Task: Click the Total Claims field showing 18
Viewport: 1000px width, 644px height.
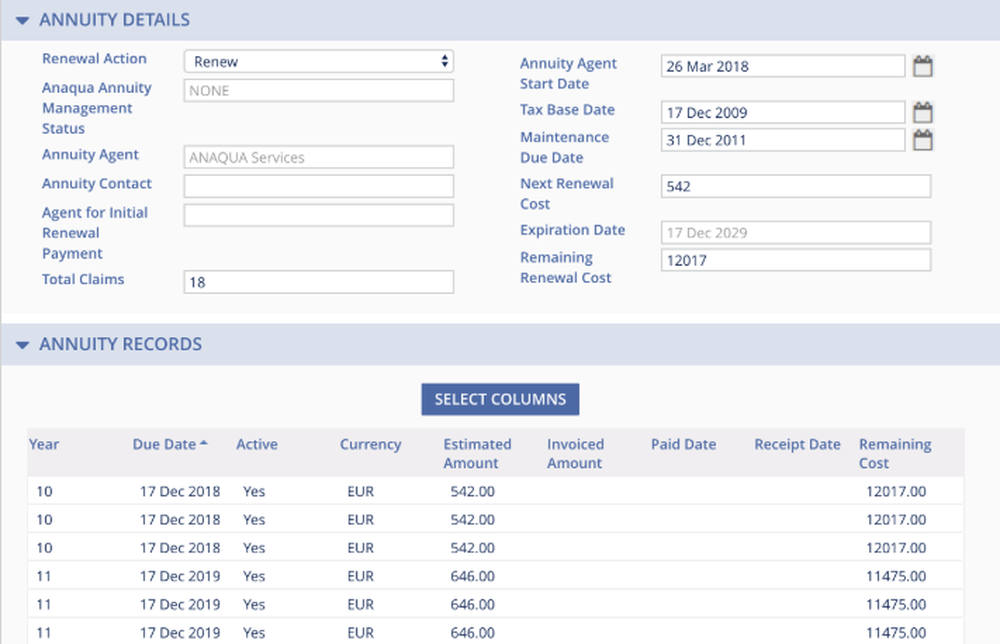Action: (319, 282)
